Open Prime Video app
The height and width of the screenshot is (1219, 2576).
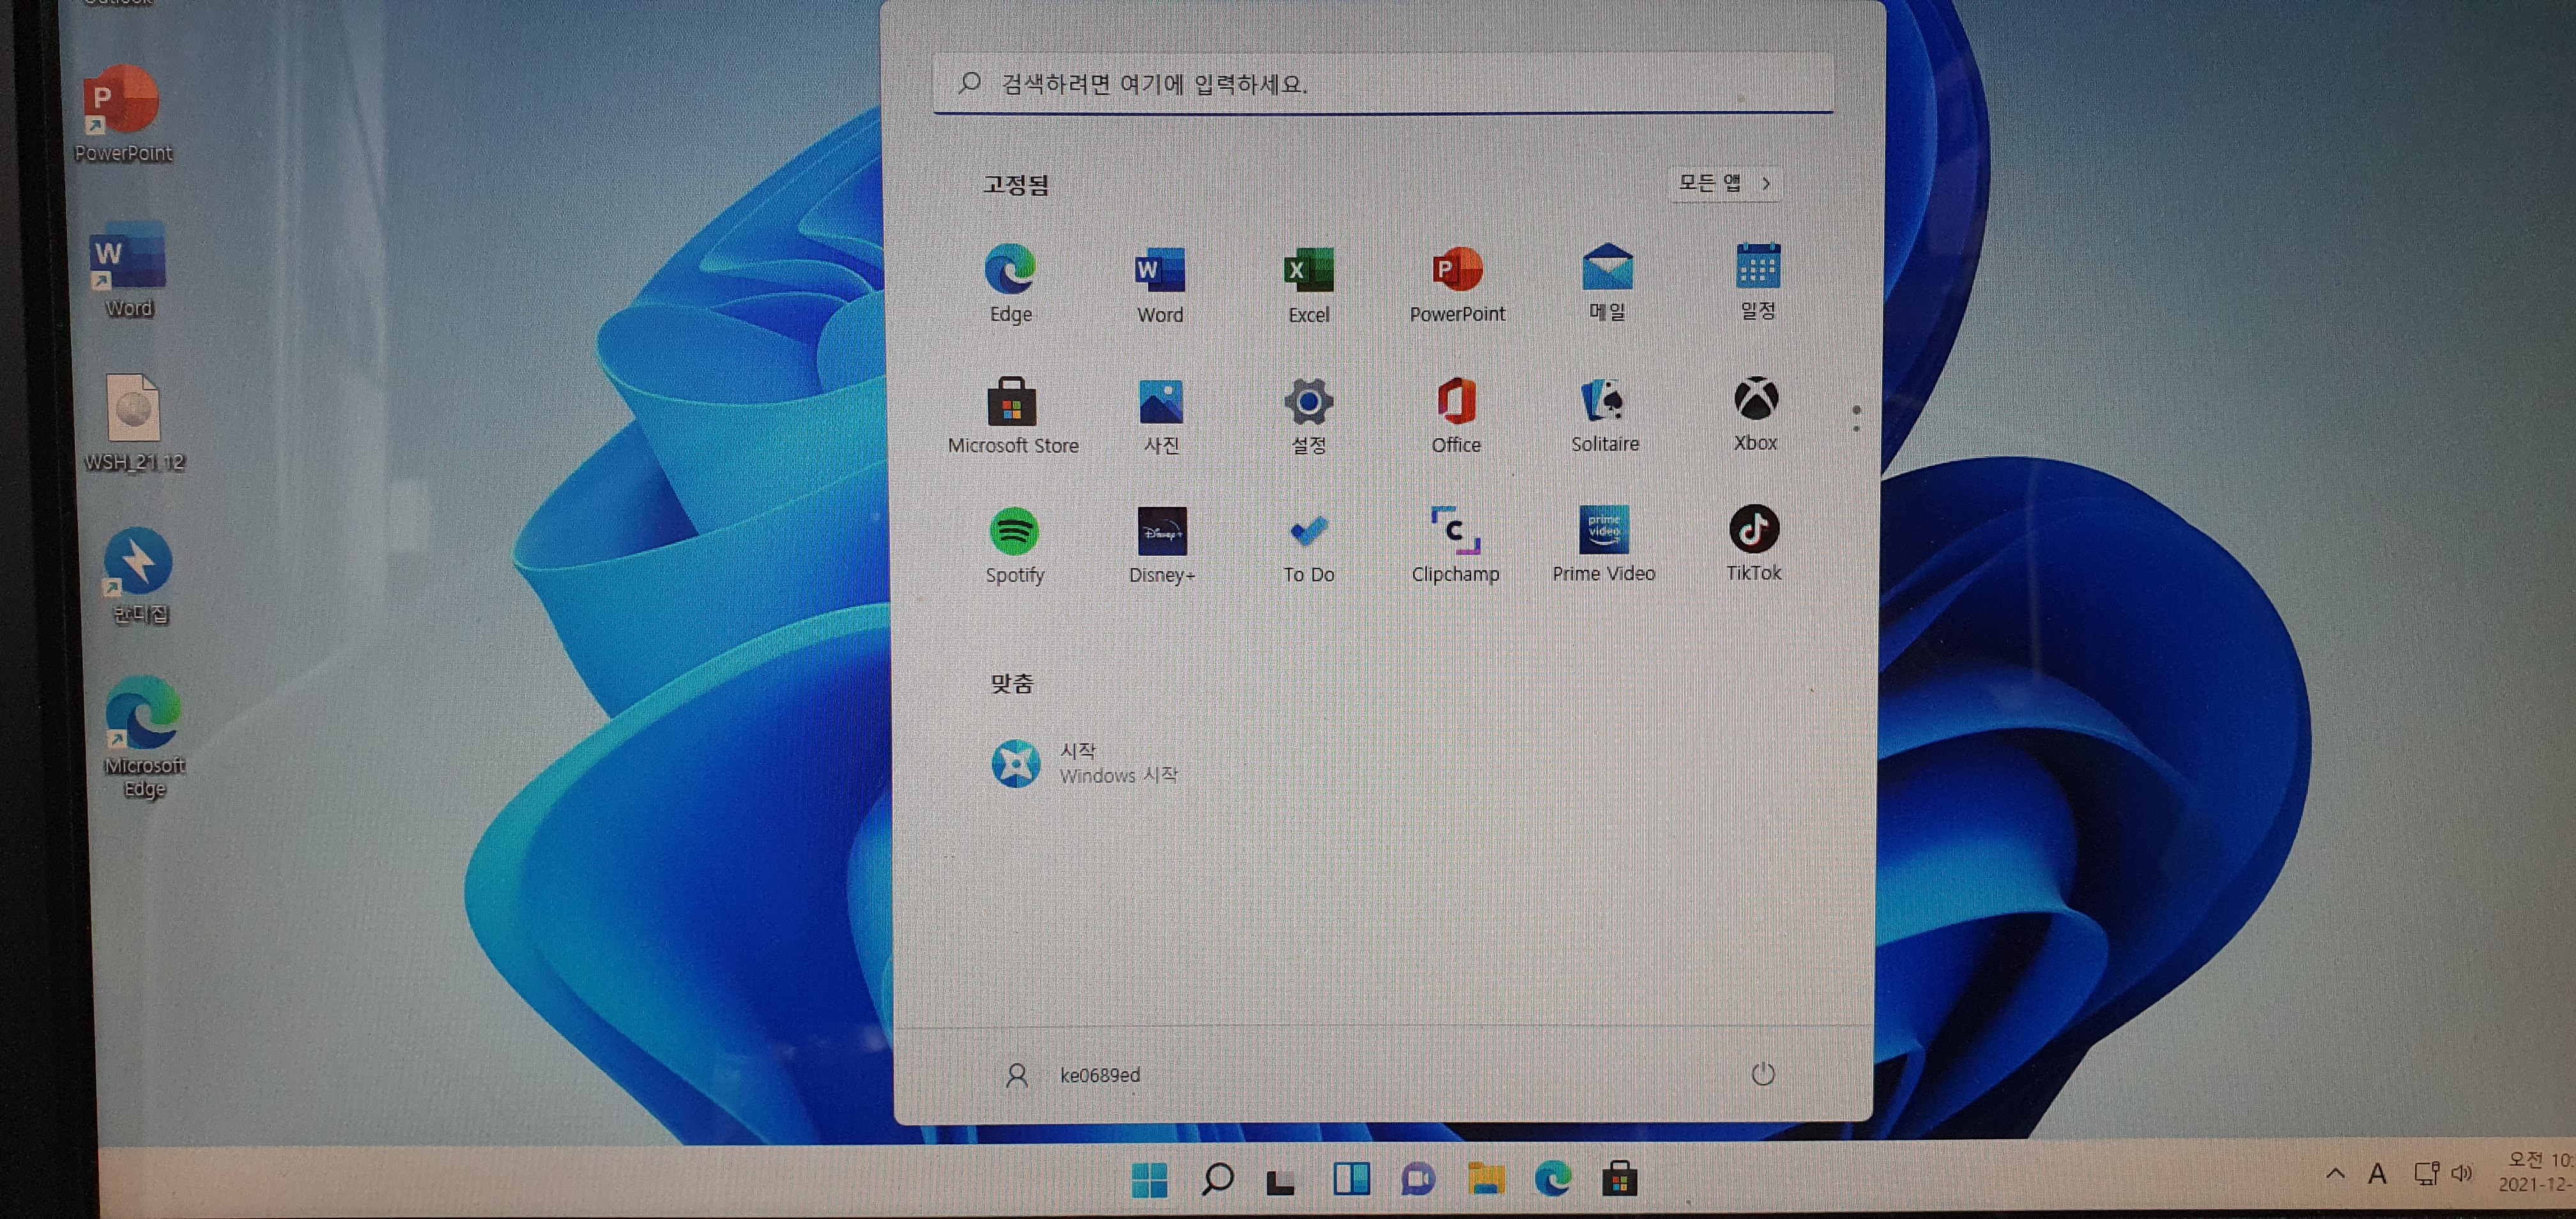(x=1604, y=545)
